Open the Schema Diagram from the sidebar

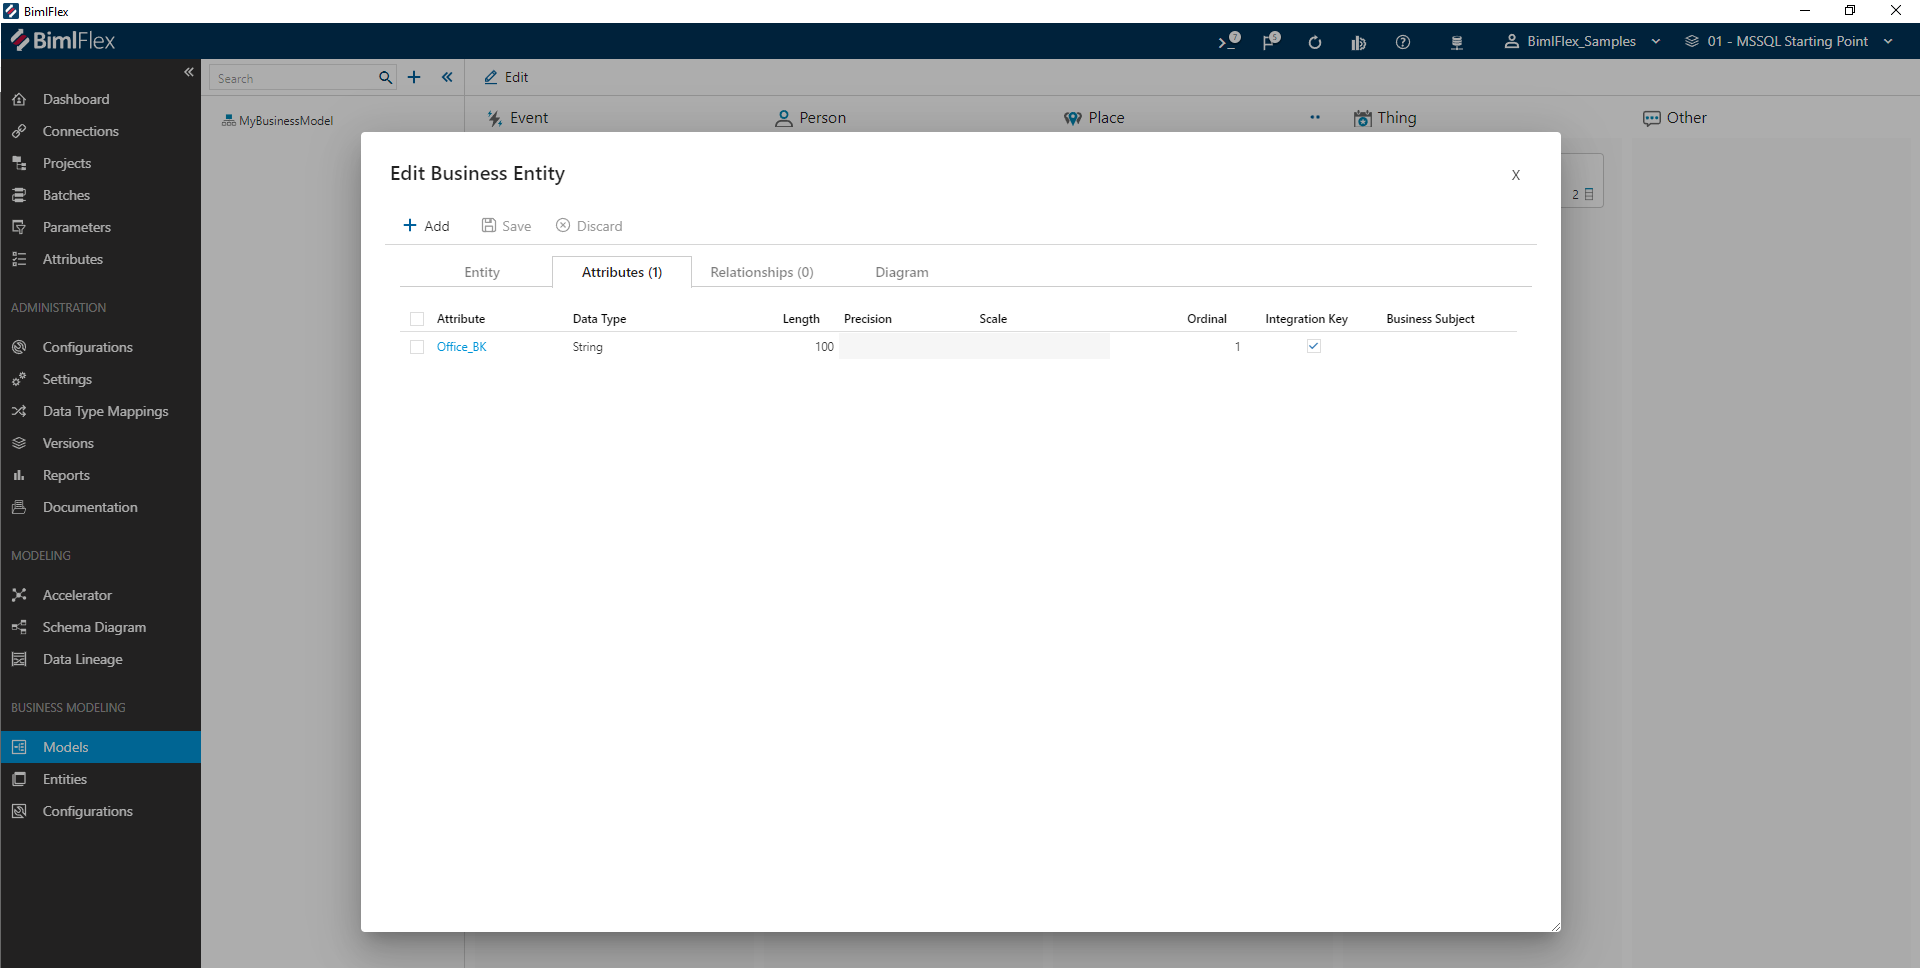tap(91, 627)
